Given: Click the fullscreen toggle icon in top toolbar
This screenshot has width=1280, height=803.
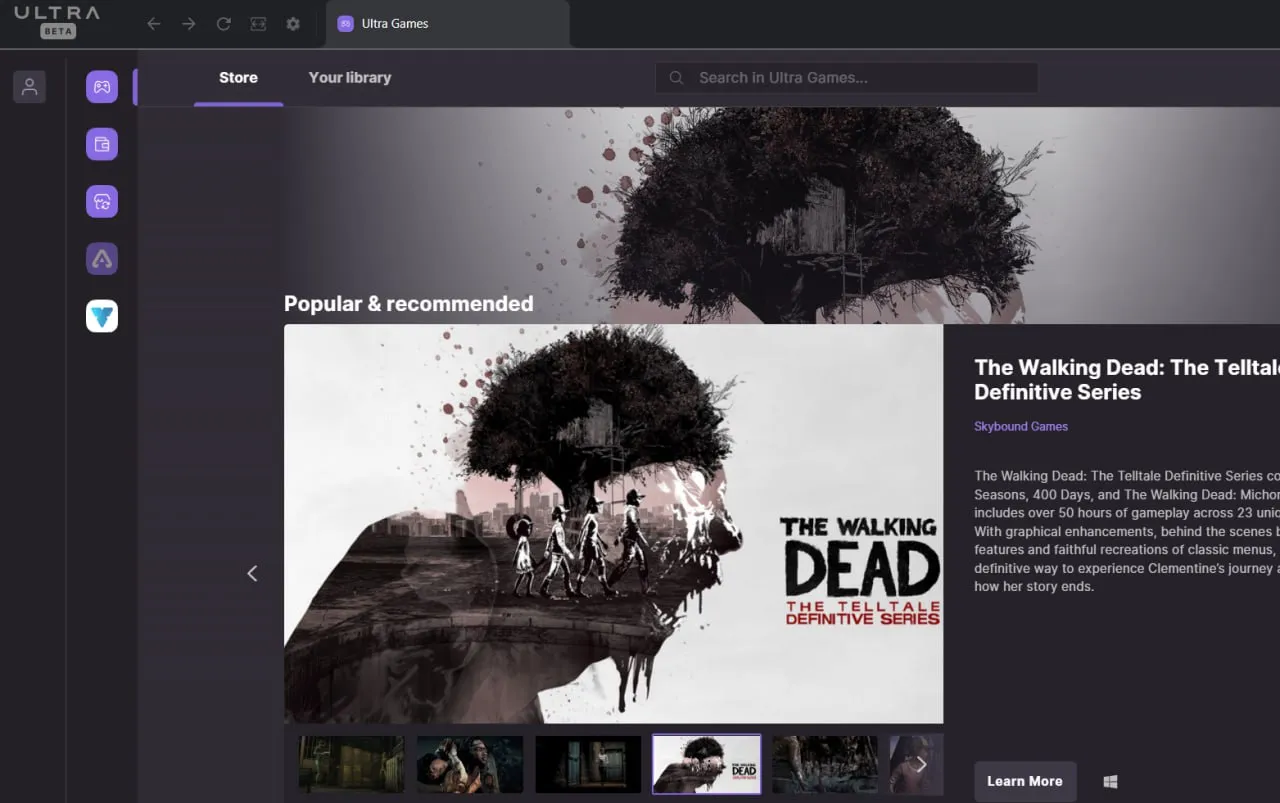Looking at the screenshot, I should tap(258, 24).
